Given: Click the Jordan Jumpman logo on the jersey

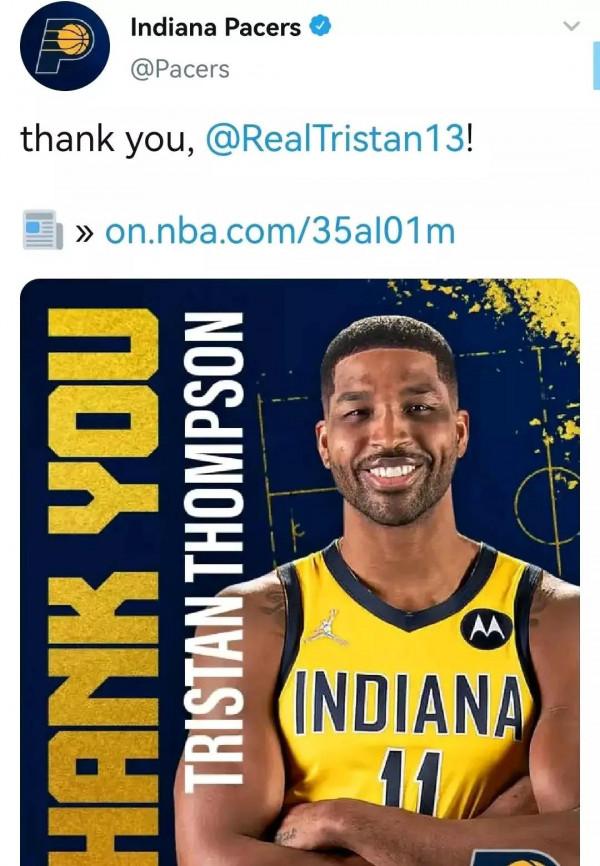Looking at the screenshot, I should click(327, 627).
